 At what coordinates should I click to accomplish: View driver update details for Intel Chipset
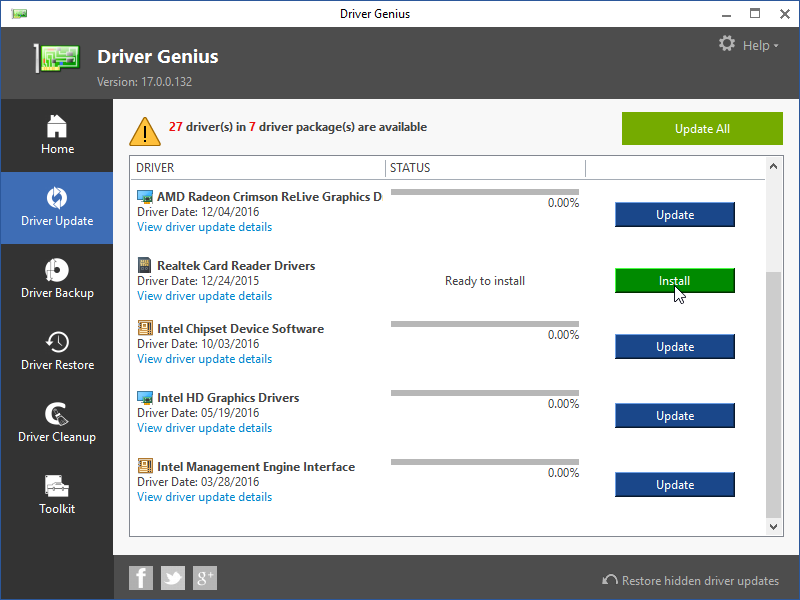point(205,359)
